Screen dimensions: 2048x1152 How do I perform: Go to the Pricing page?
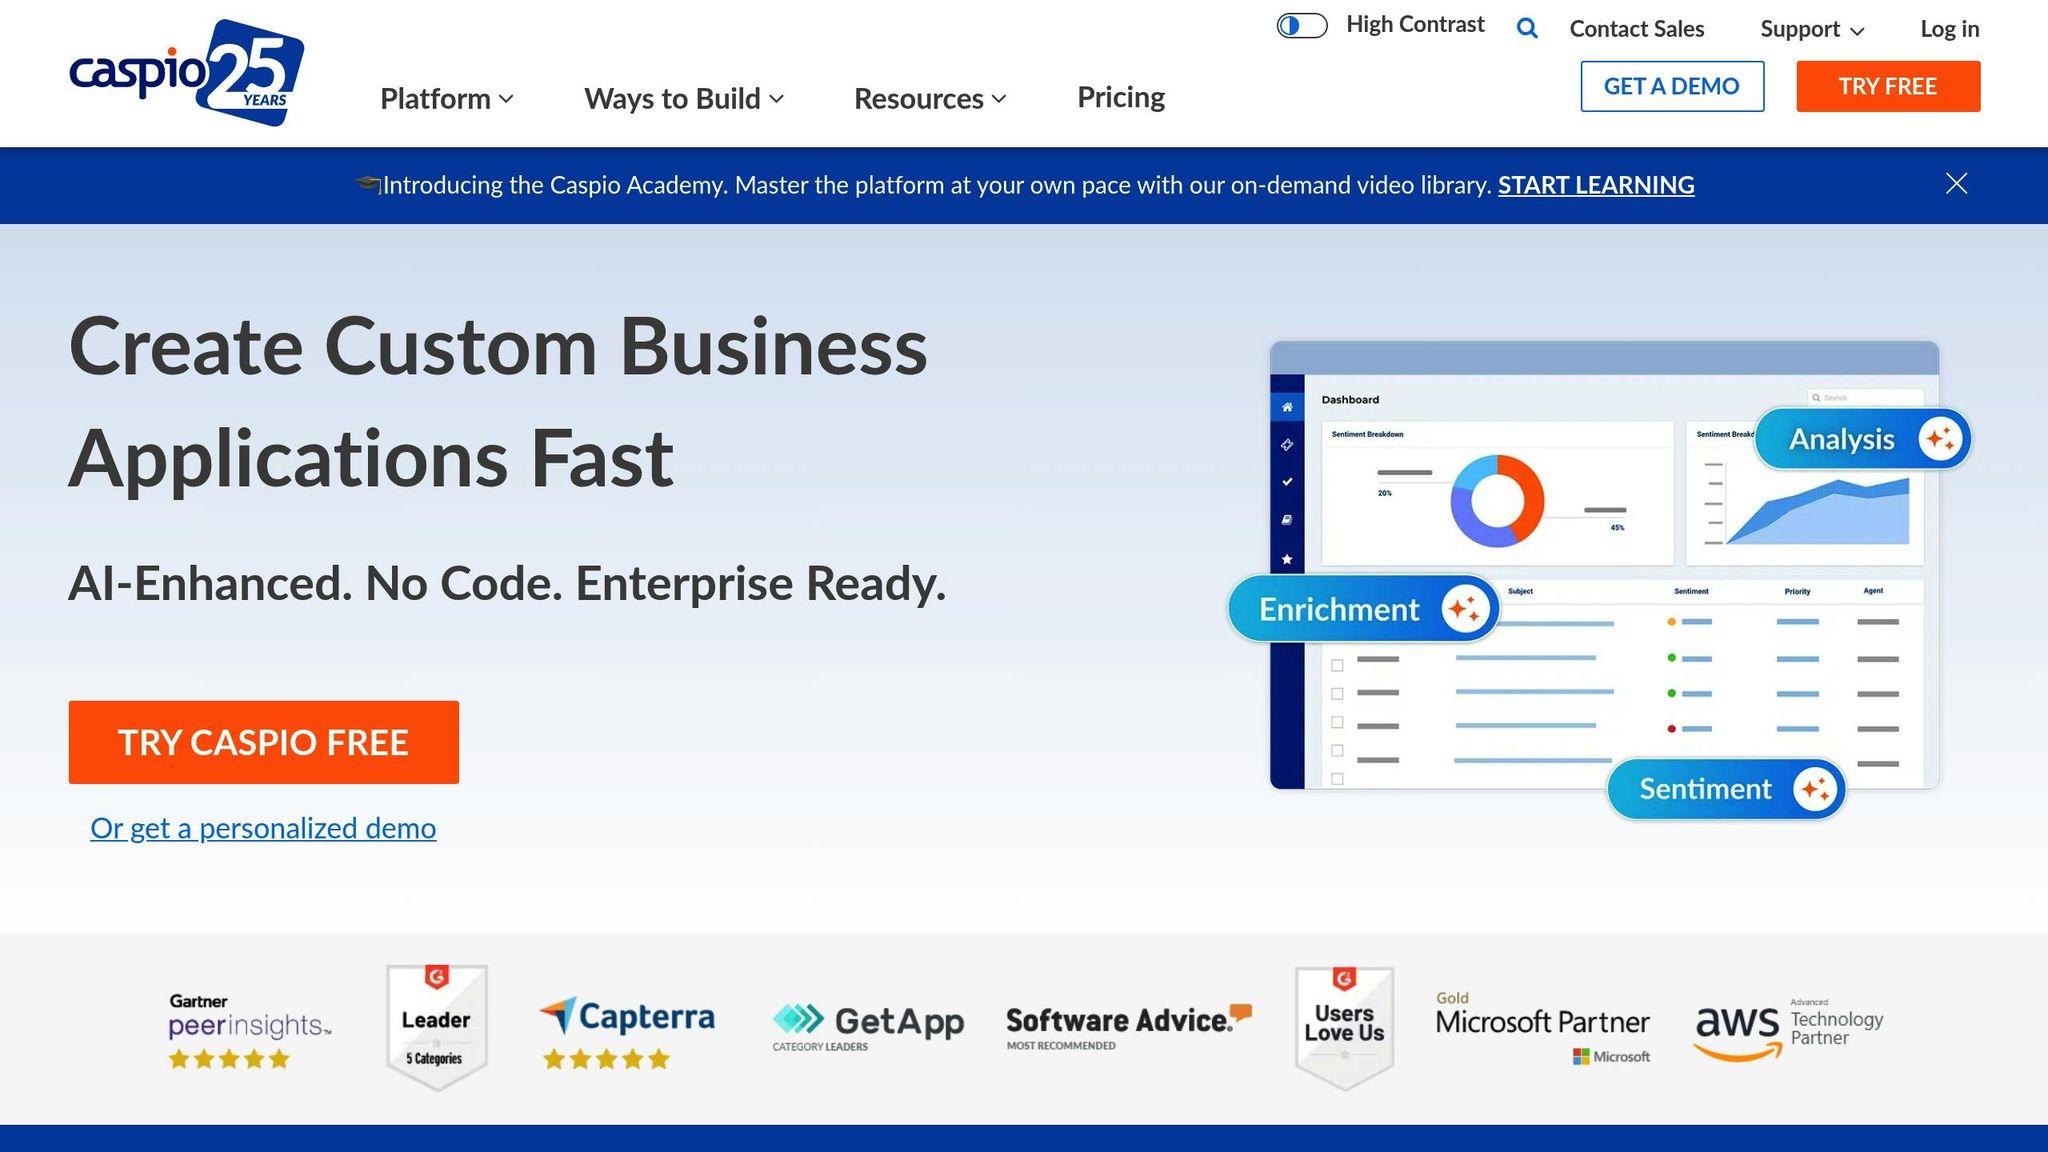click(x=1120, y=97)
